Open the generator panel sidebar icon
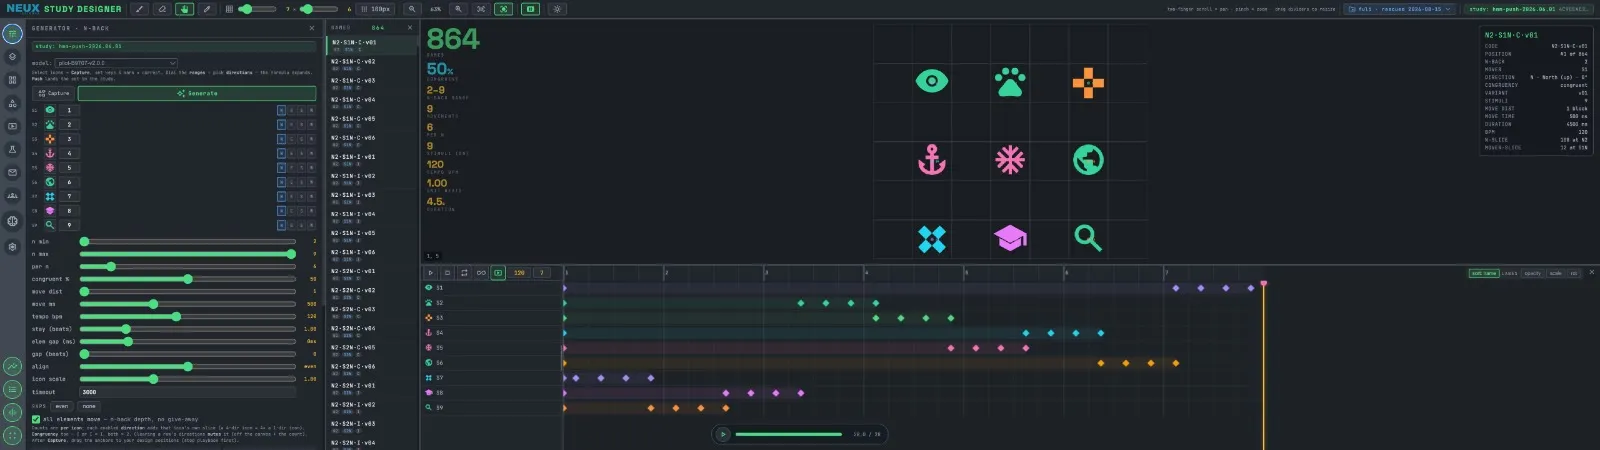 pyautogui.click(x=12, y=33)
